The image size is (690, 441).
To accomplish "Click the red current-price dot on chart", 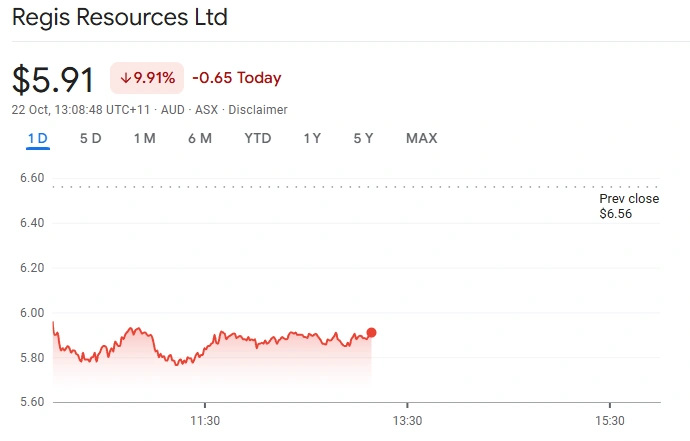I will (x=371, y=333).
